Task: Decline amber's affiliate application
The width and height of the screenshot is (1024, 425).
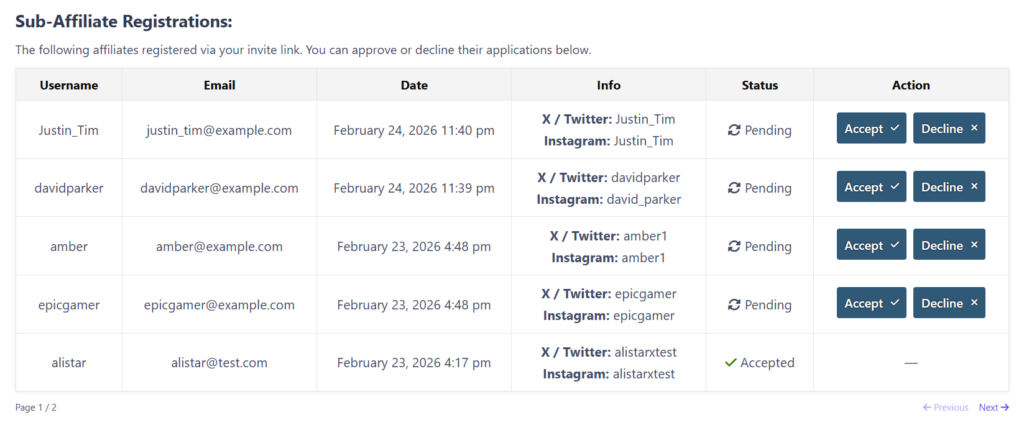Action: pyautogui.click(x=948, y=245)
